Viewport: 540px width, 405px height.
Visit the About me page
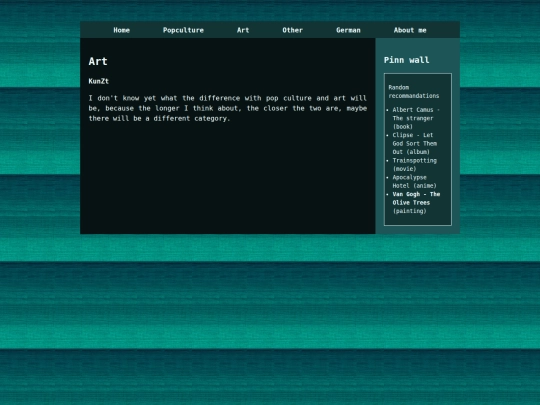(410, 30)
